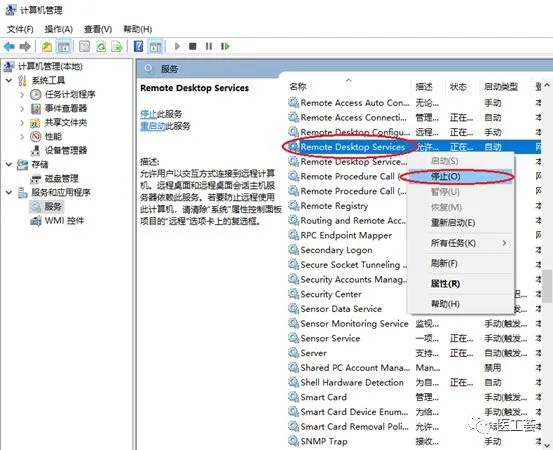This screenshot has width=553, height=450.
Task: Select the Remote Desktop Services row
Action: 414,147
